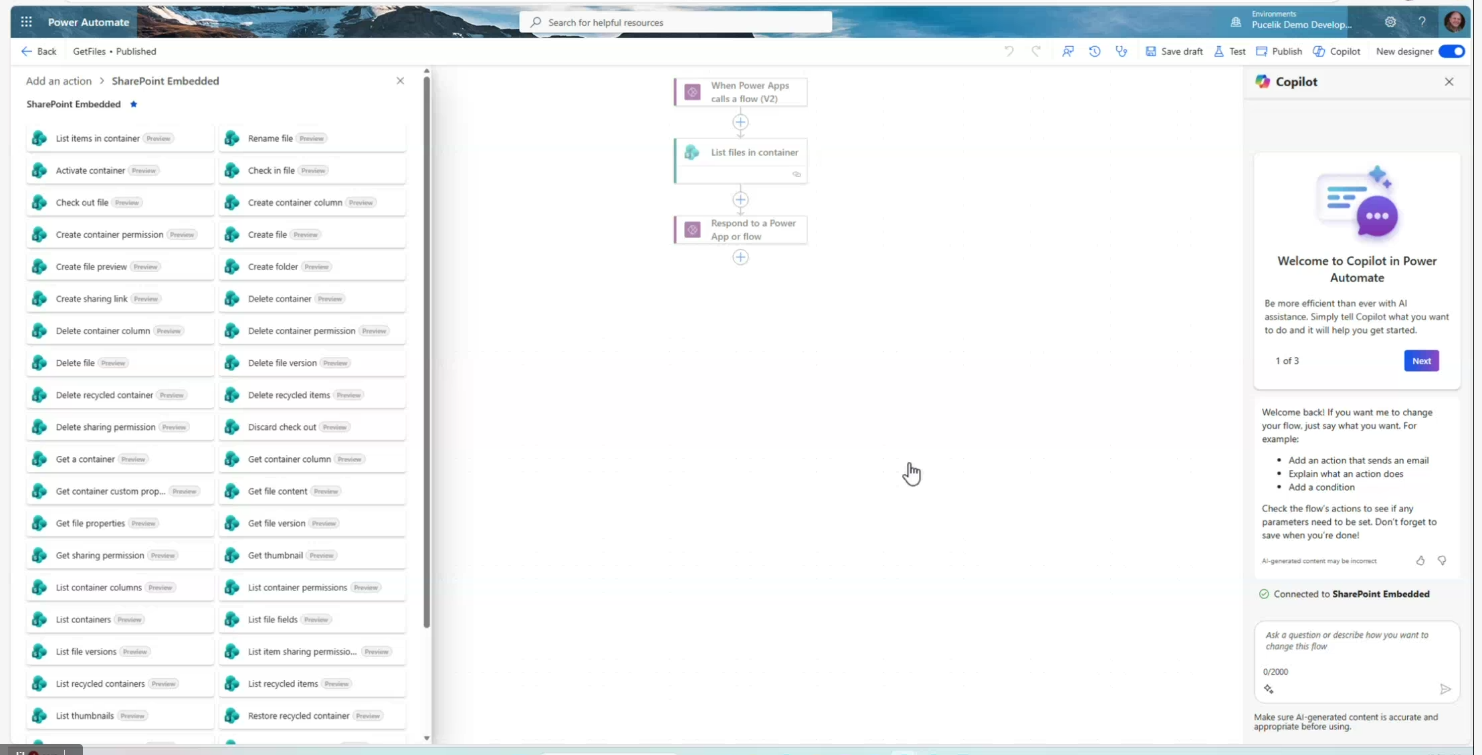Screen dimensions: 1482x755
Task: Click the Publish button
Action: click(x=1279, y=51)
